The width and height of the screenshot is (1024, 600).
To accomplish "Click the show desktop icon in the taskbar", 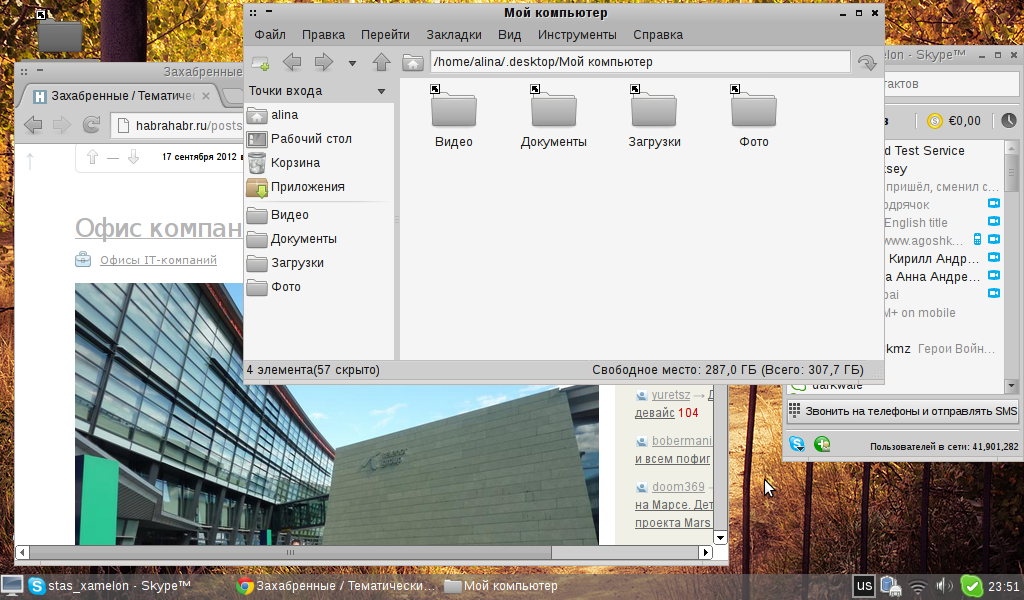I will (x=12, y=586).
